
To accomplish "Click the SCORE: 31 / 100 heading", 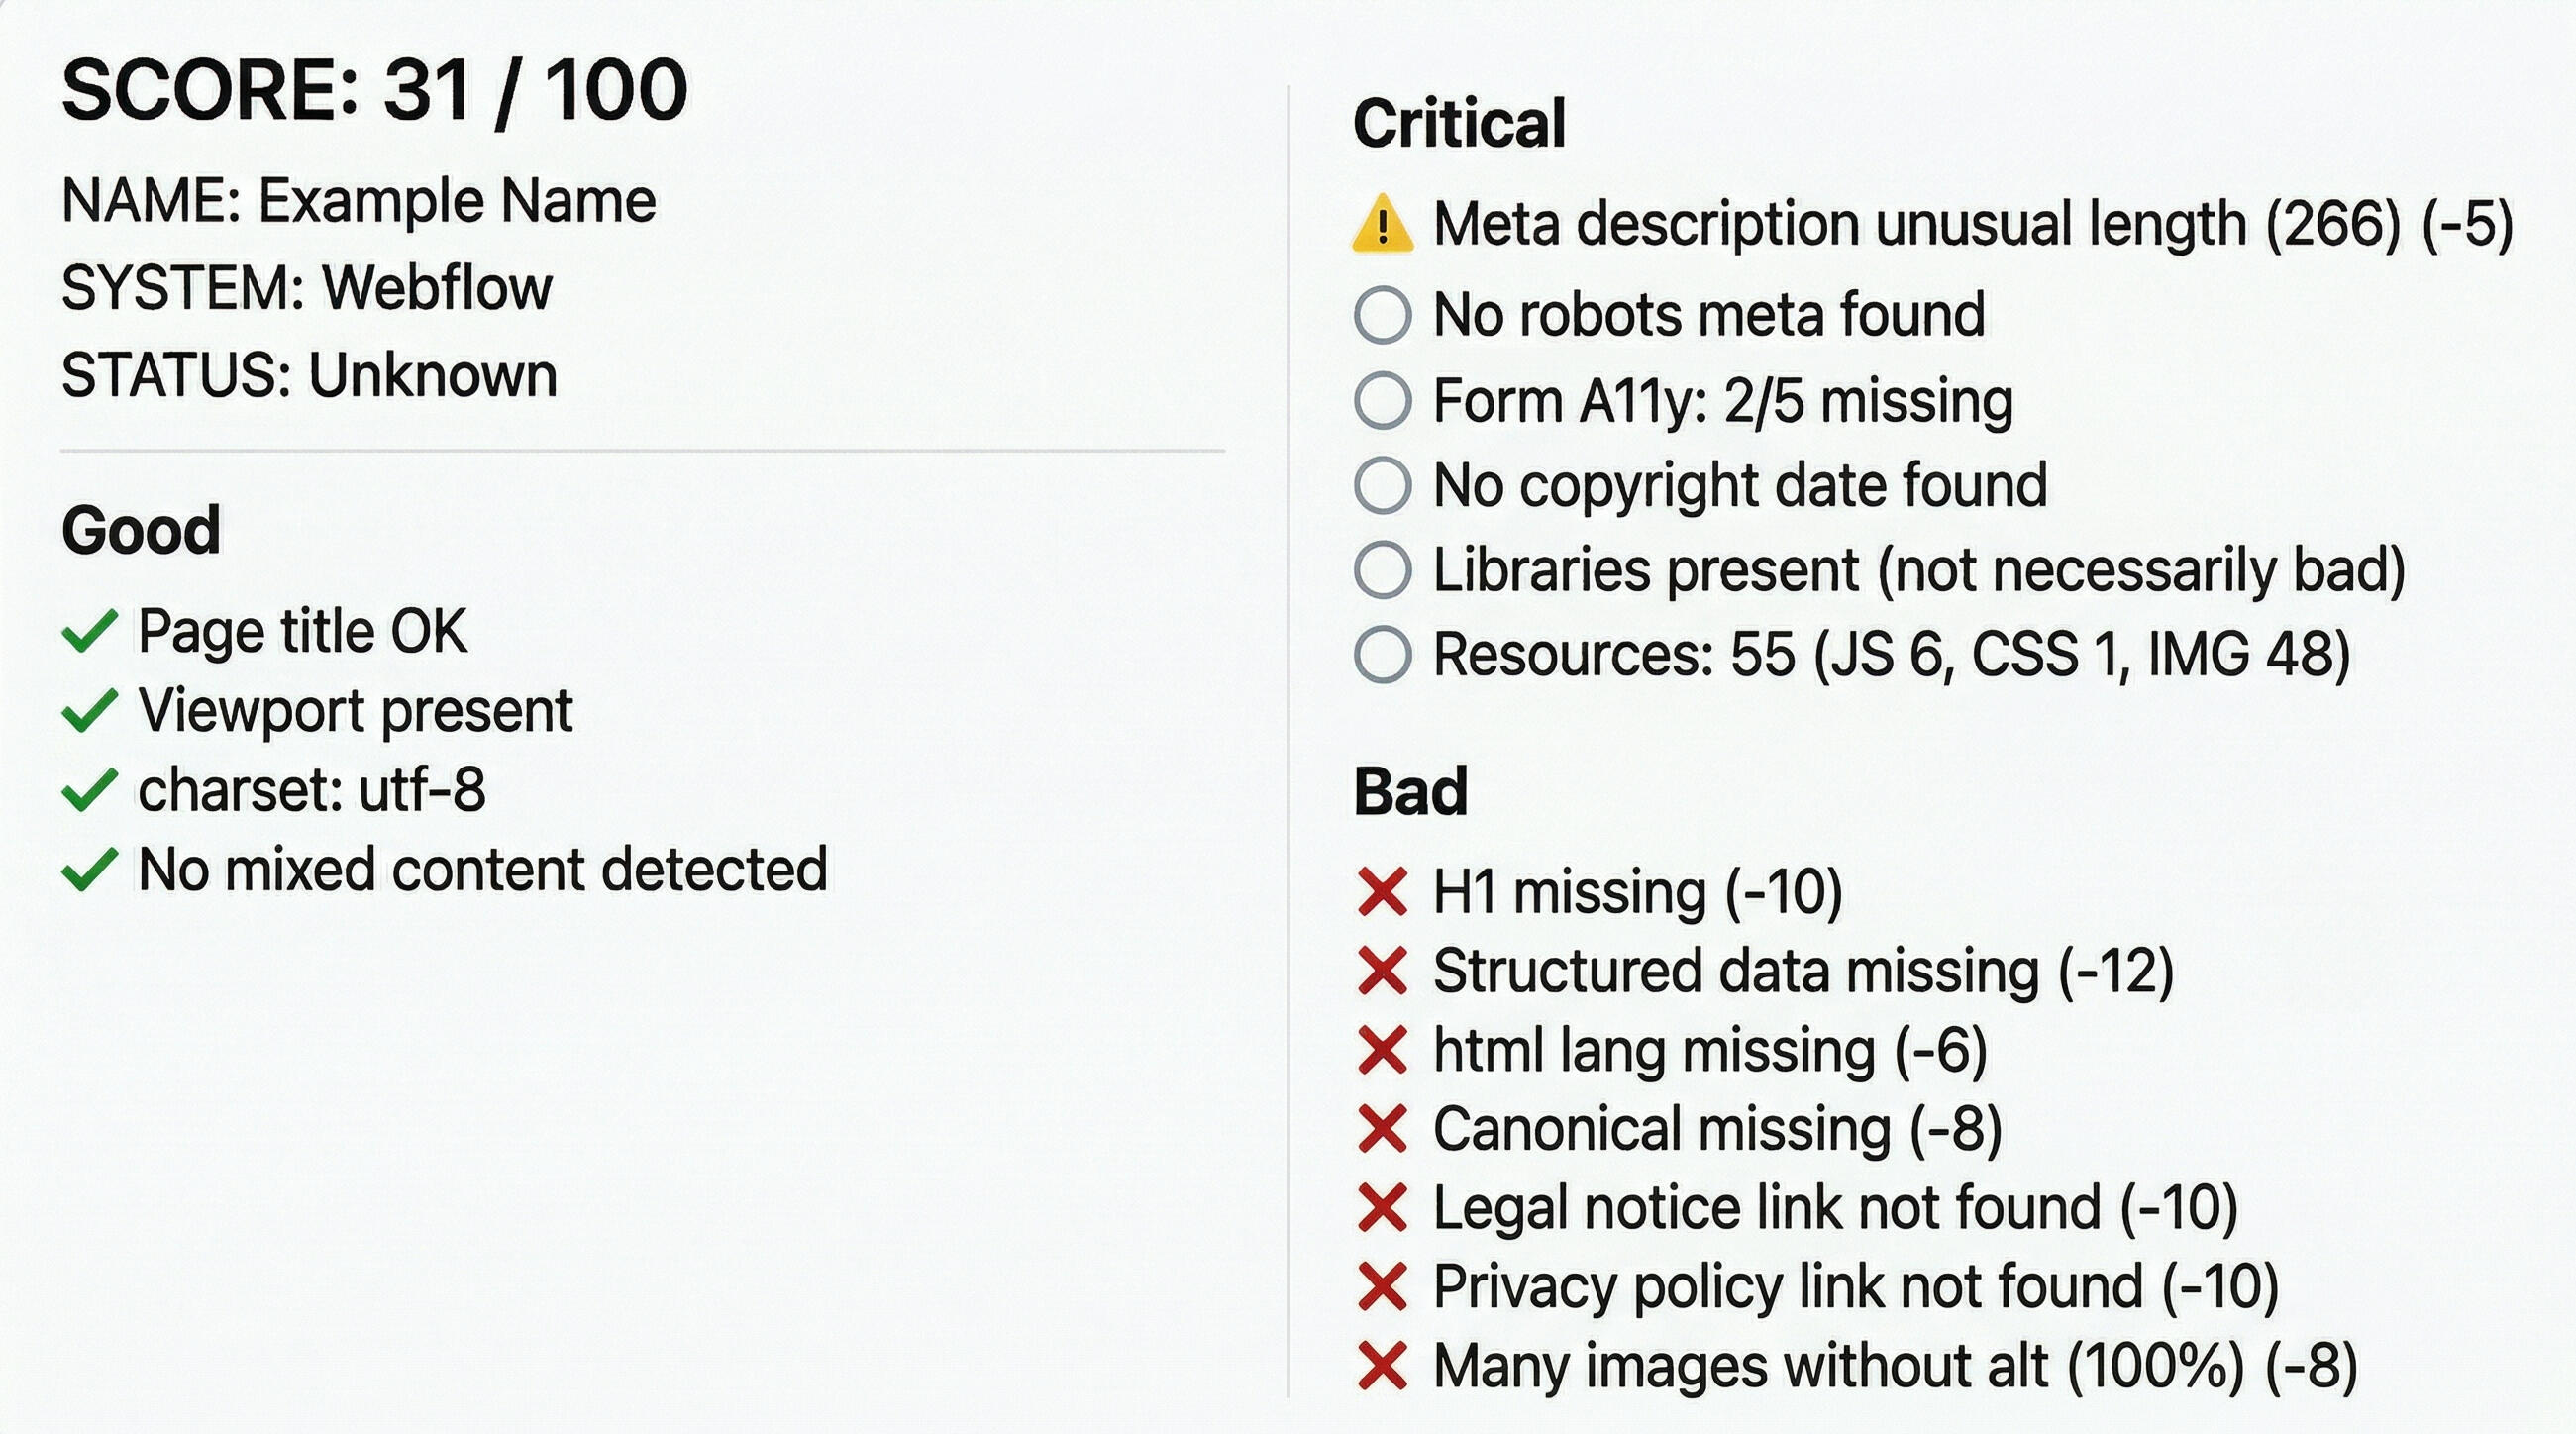I will [x=375, y=90].
